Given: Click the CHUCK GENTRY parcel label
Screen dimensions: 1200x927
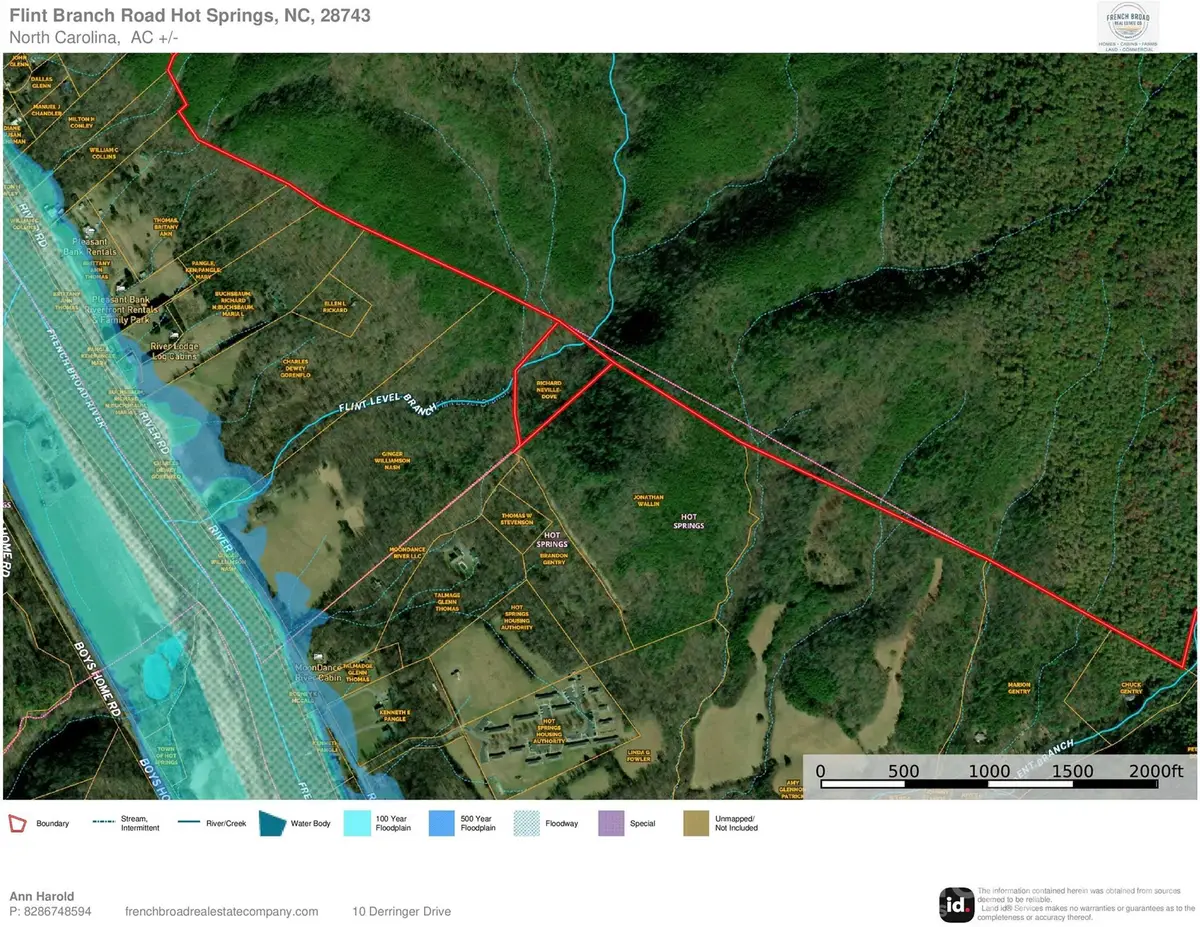Looking at the screenshot, I should point(1131,689).
